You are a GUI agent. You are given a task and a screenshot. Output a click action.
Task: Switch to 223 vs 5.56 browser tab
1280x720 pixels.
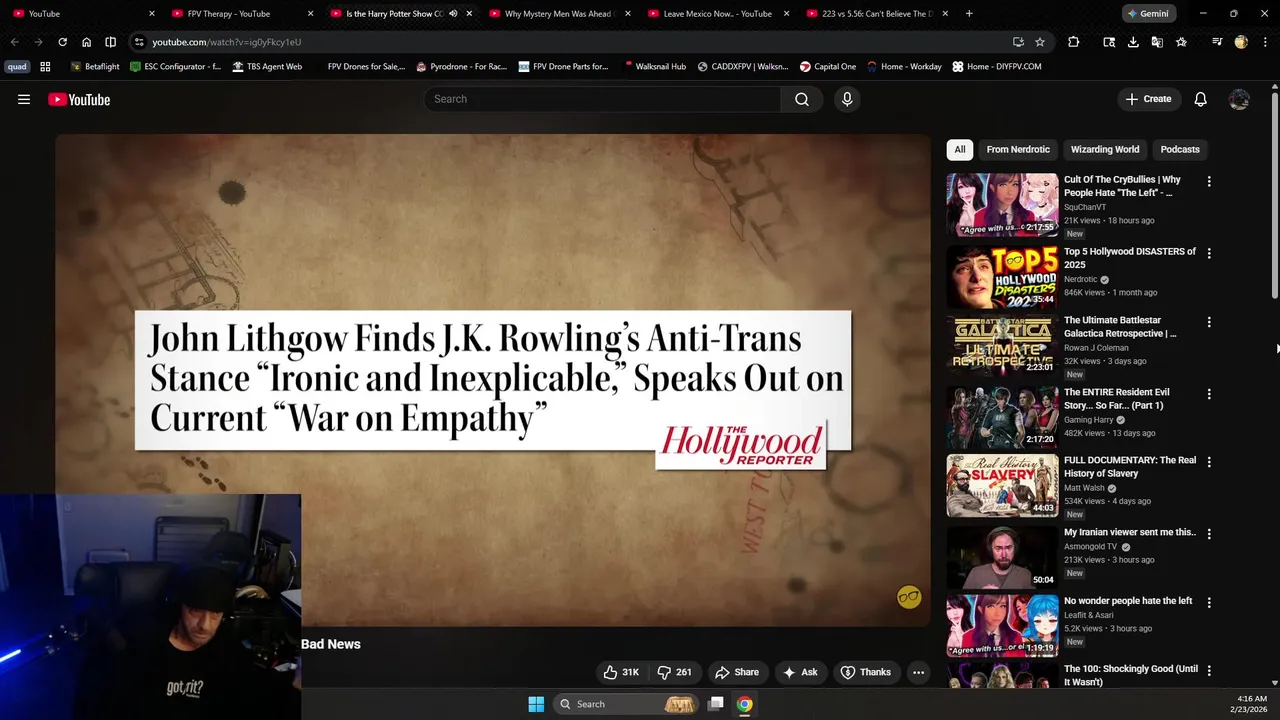tap(875, 14)
